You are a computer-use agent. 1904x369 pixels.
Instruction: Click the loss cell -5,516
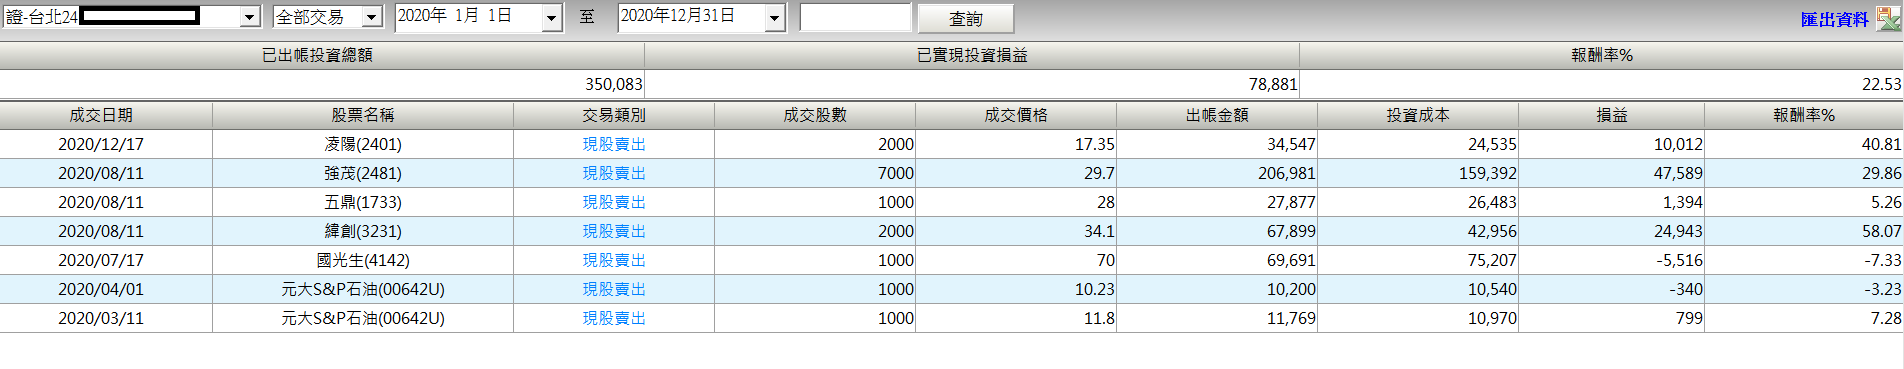(1611, 260)
